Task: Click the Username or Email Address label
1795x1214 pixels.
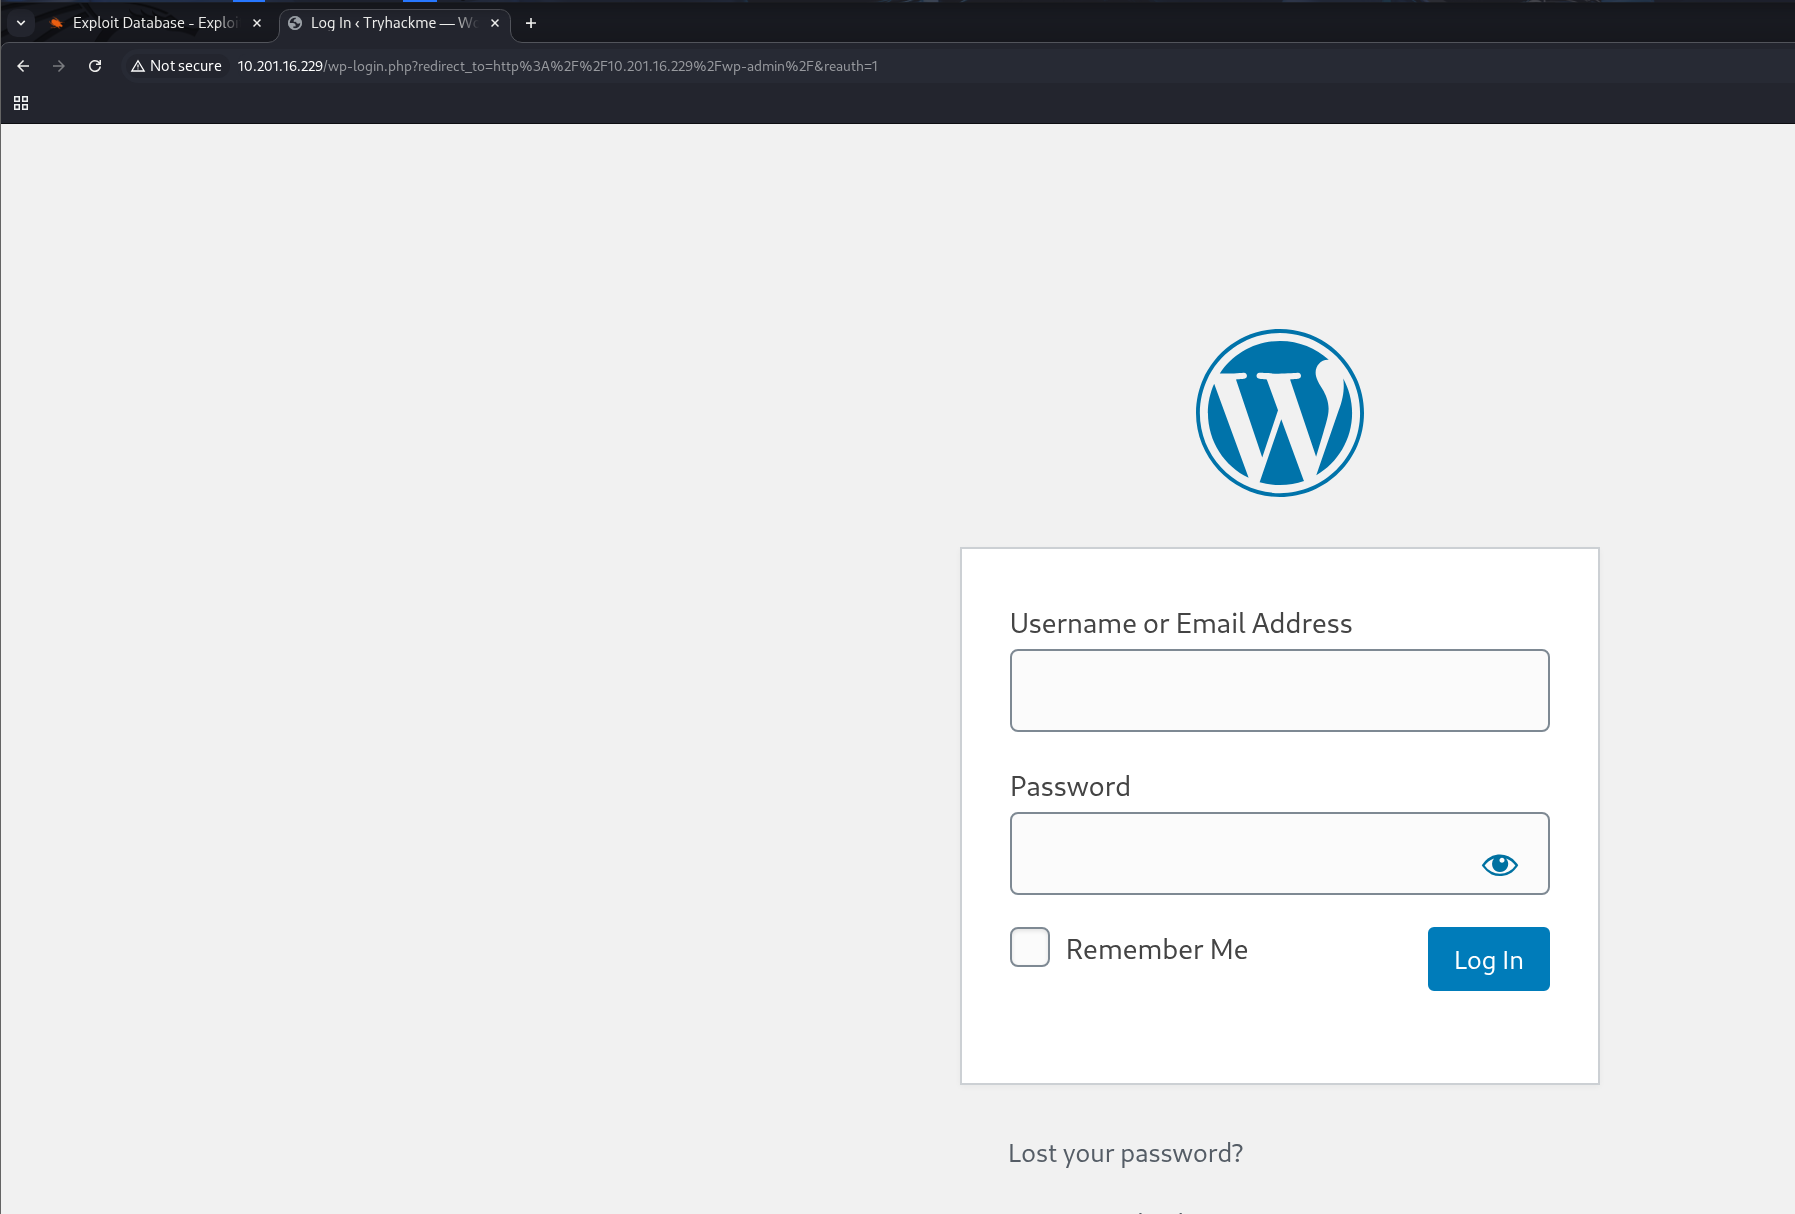Action: [1181, 623]
